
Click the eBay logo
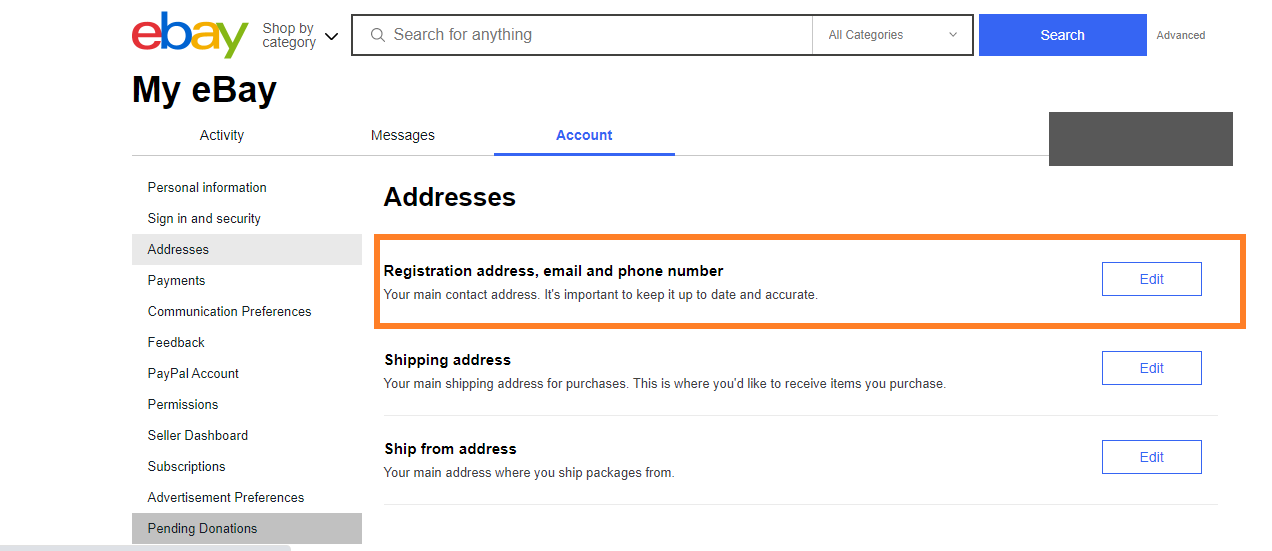[190, 35]
